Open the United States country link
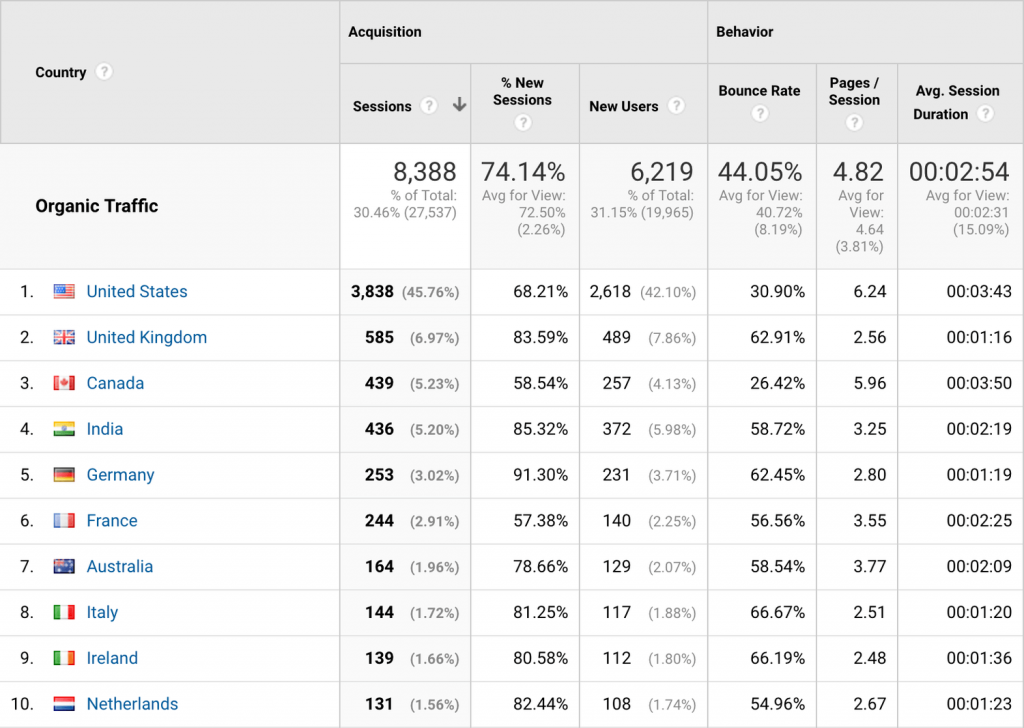Image resolution: width=1024 pixels, height=728 pixels. click(x=137, y=291)
